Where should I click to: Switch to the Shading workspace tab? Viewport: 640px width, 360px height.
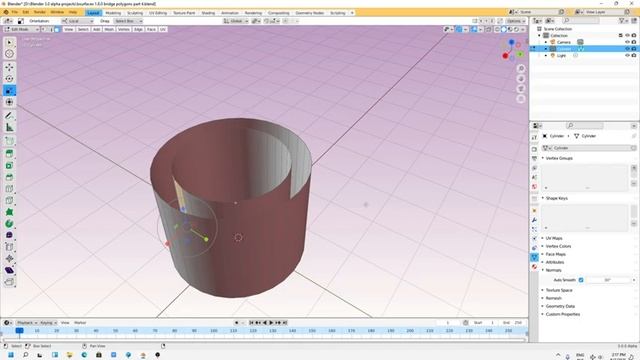coord(208,13)
